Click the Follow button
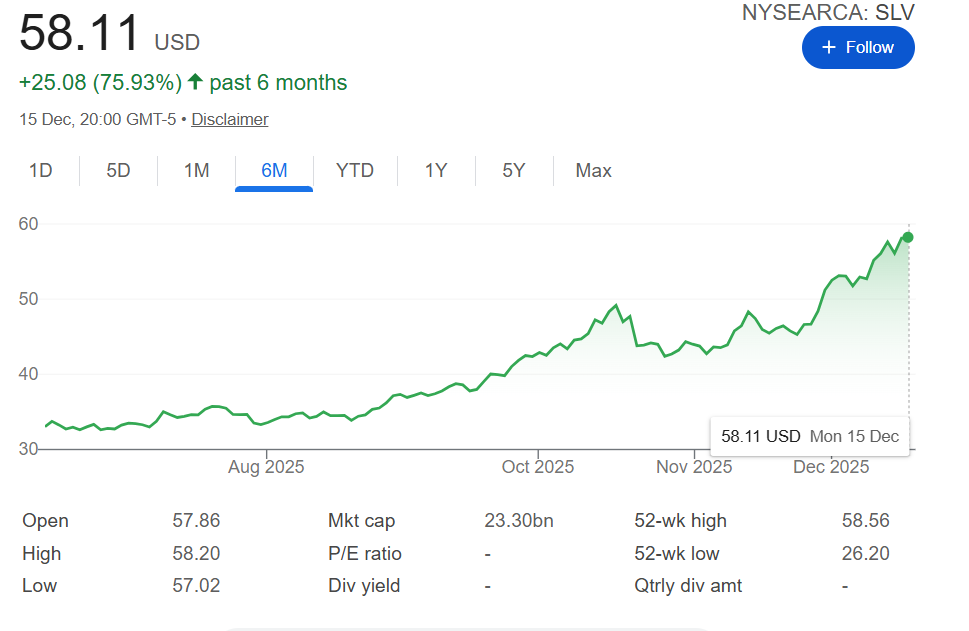The image size is (969, 631). (858, 48)
